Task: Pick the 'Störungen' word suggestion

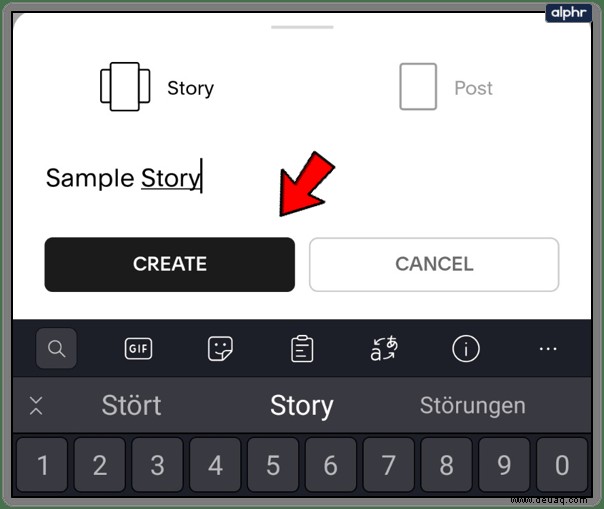Action: click(473, 406)
